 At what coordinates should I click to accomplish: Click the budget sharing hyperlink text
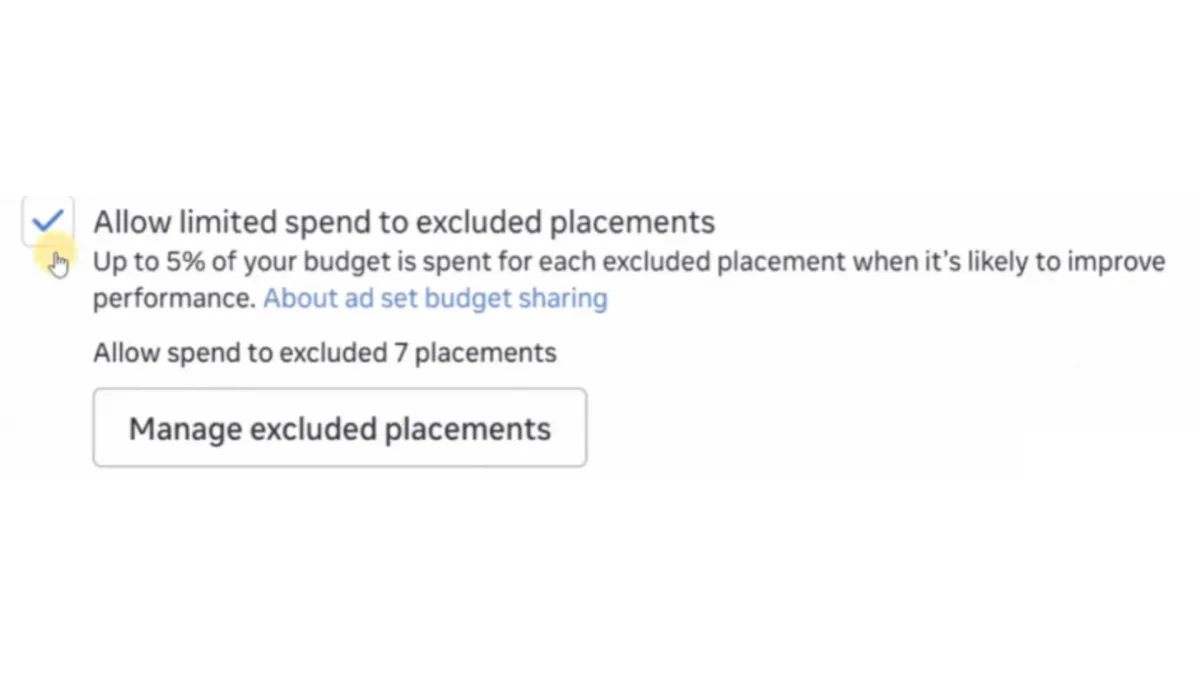point(435,297)
